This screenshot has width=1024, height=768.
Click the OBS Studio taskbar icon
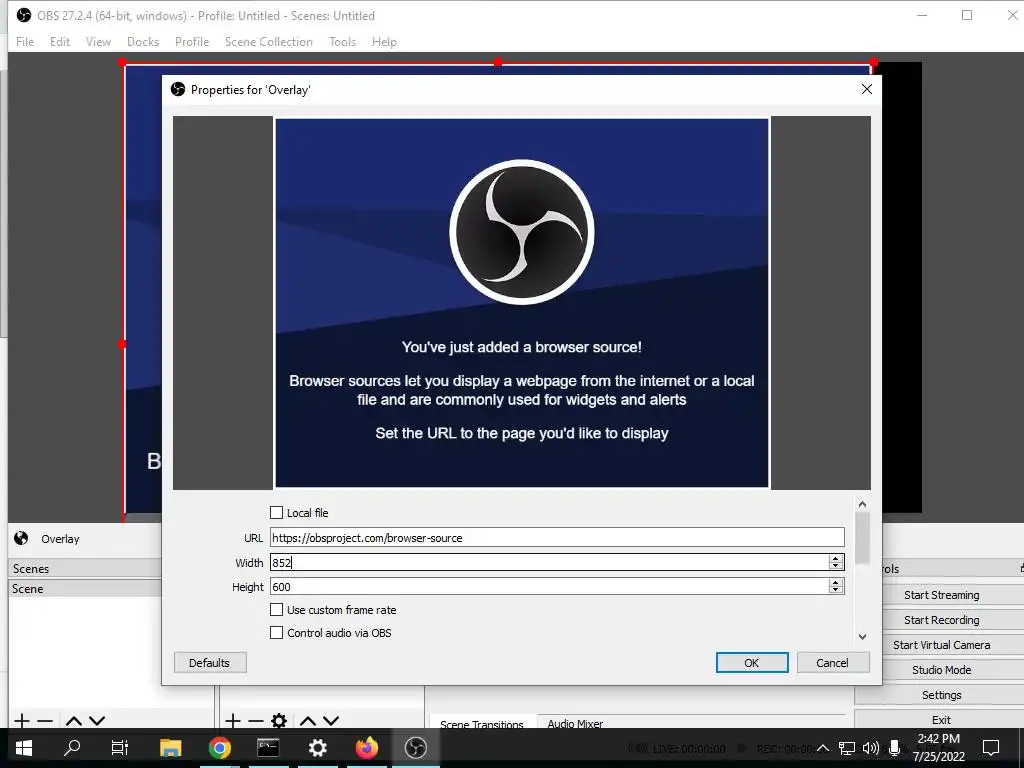tap(415, 747)
